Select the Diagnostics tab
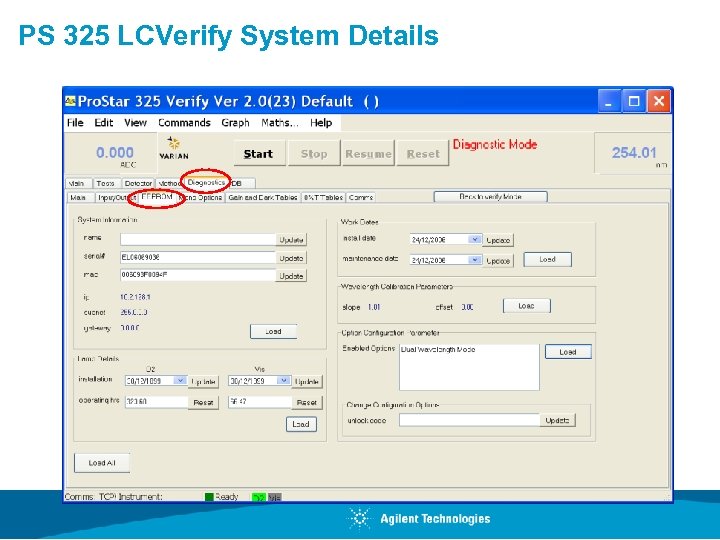The height and width of the screenshot is (540, 720). tap(206, 182)
